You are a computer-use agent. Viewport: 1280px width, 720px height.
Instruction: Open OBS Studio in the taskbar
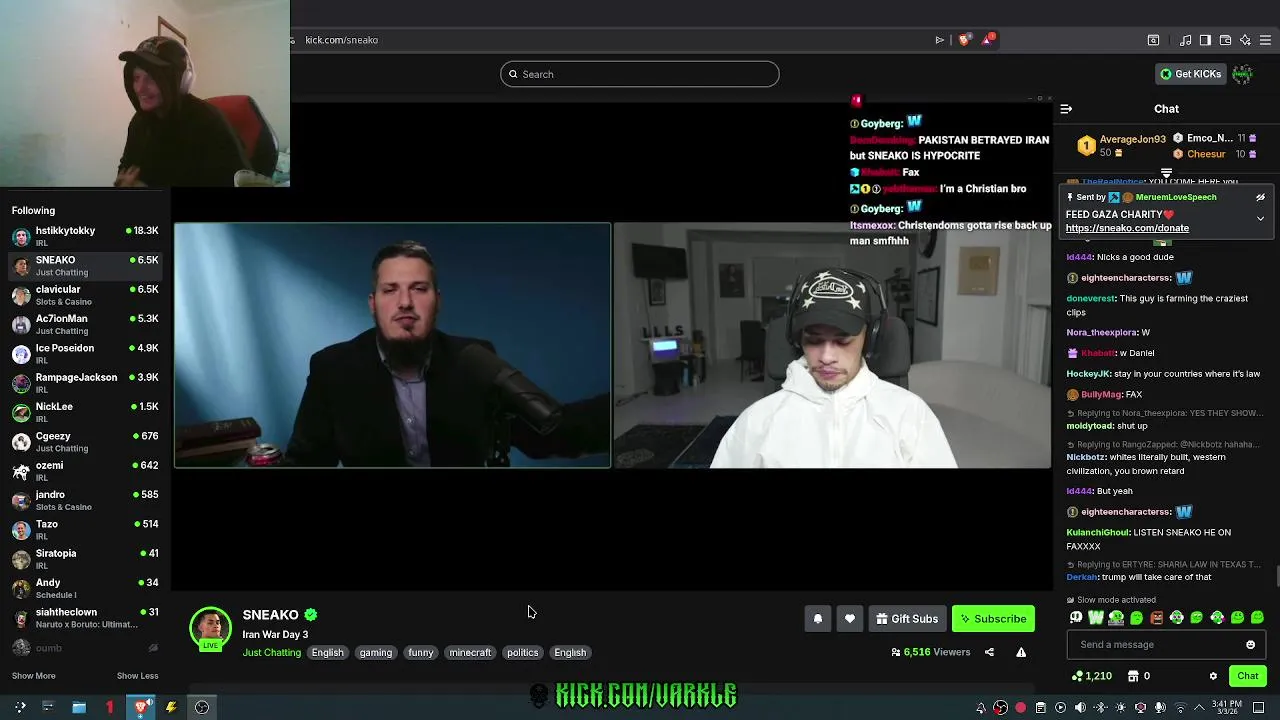202,707
